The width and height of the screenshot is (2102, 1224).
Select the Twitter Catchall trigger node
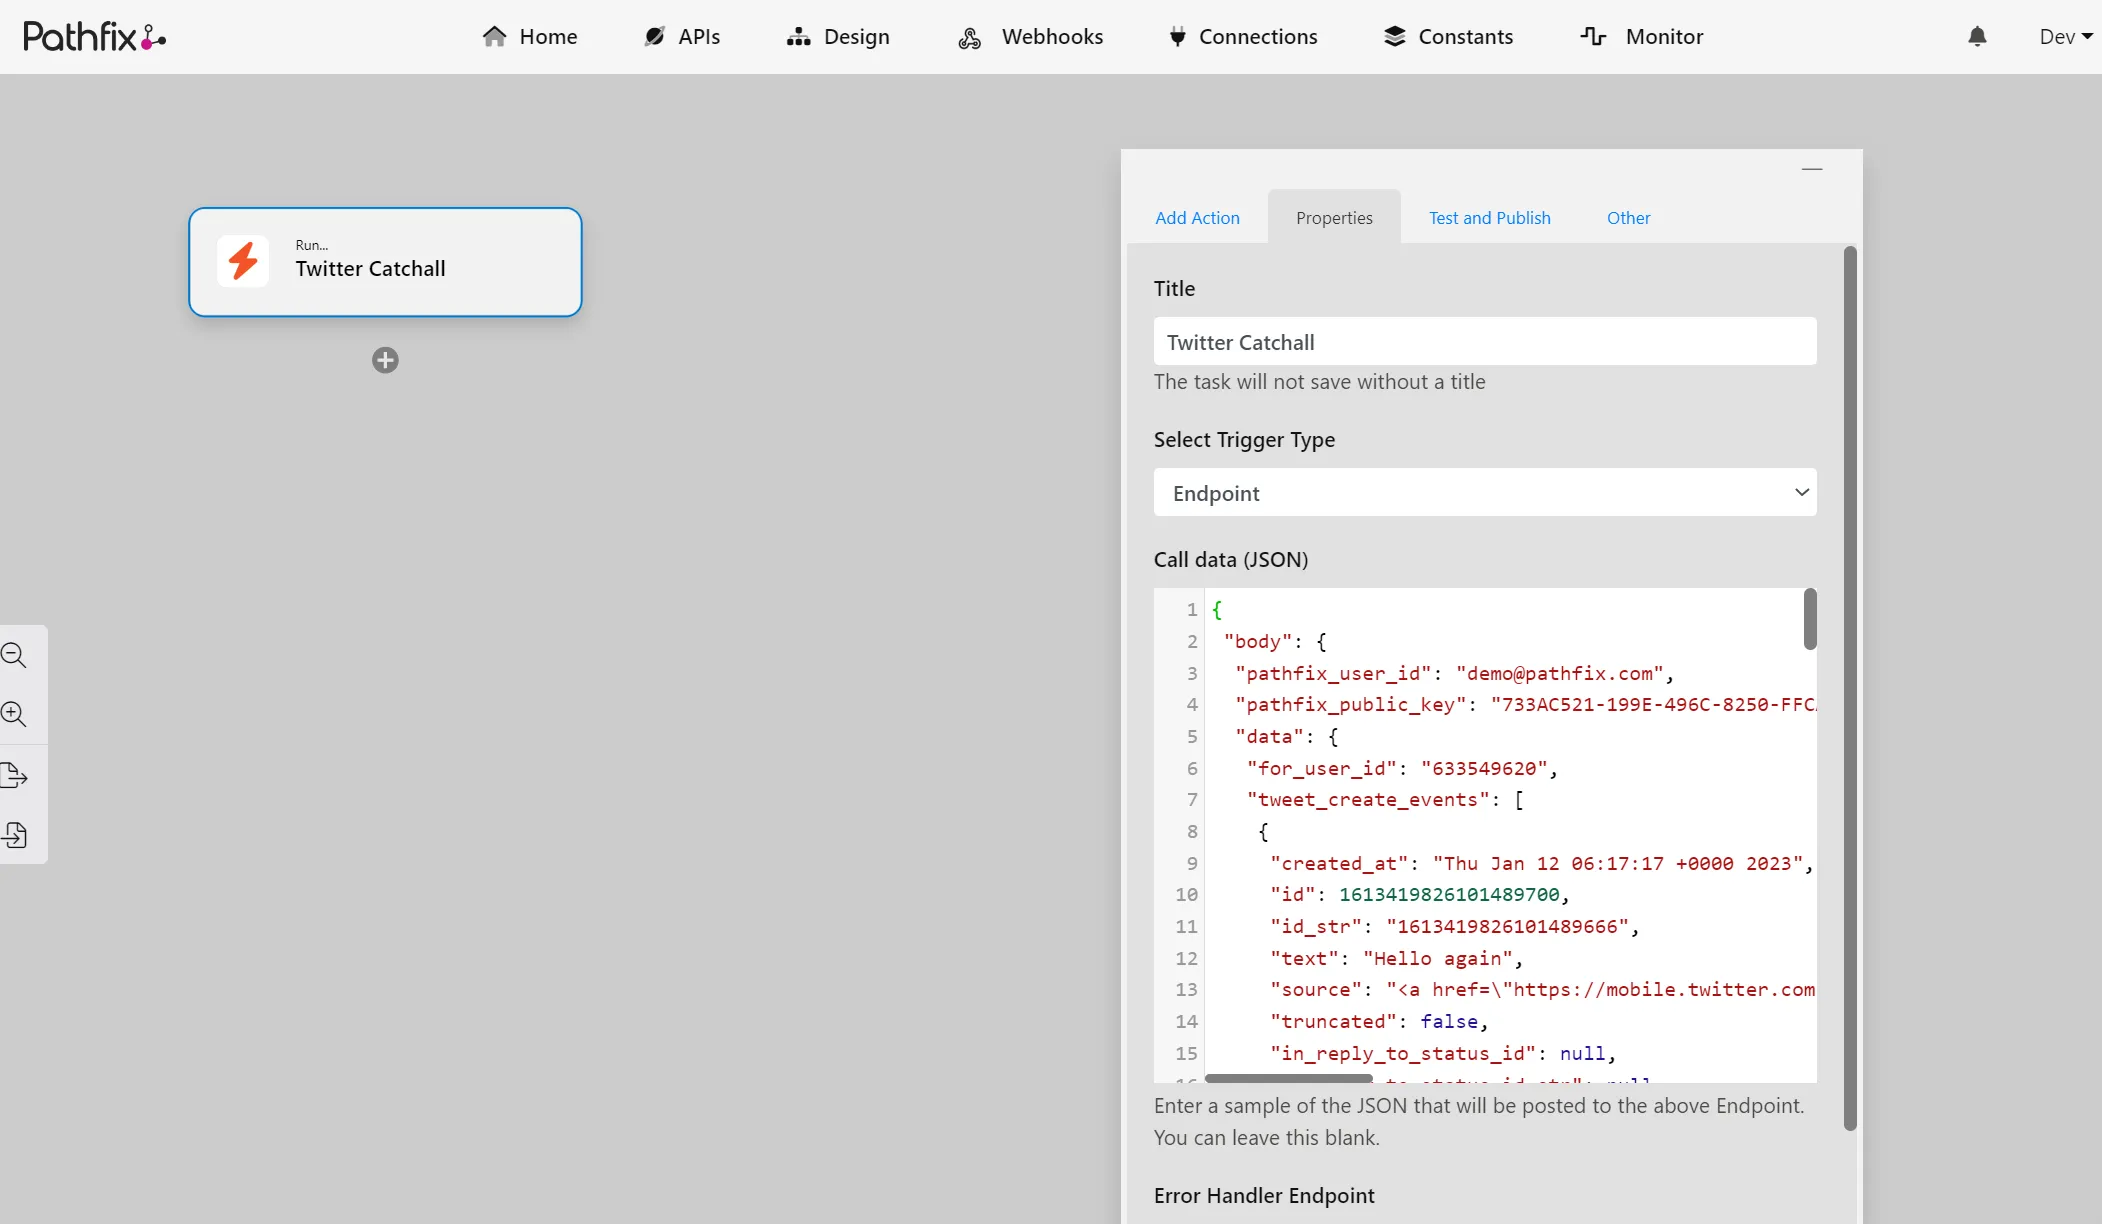tap(385, 262)
